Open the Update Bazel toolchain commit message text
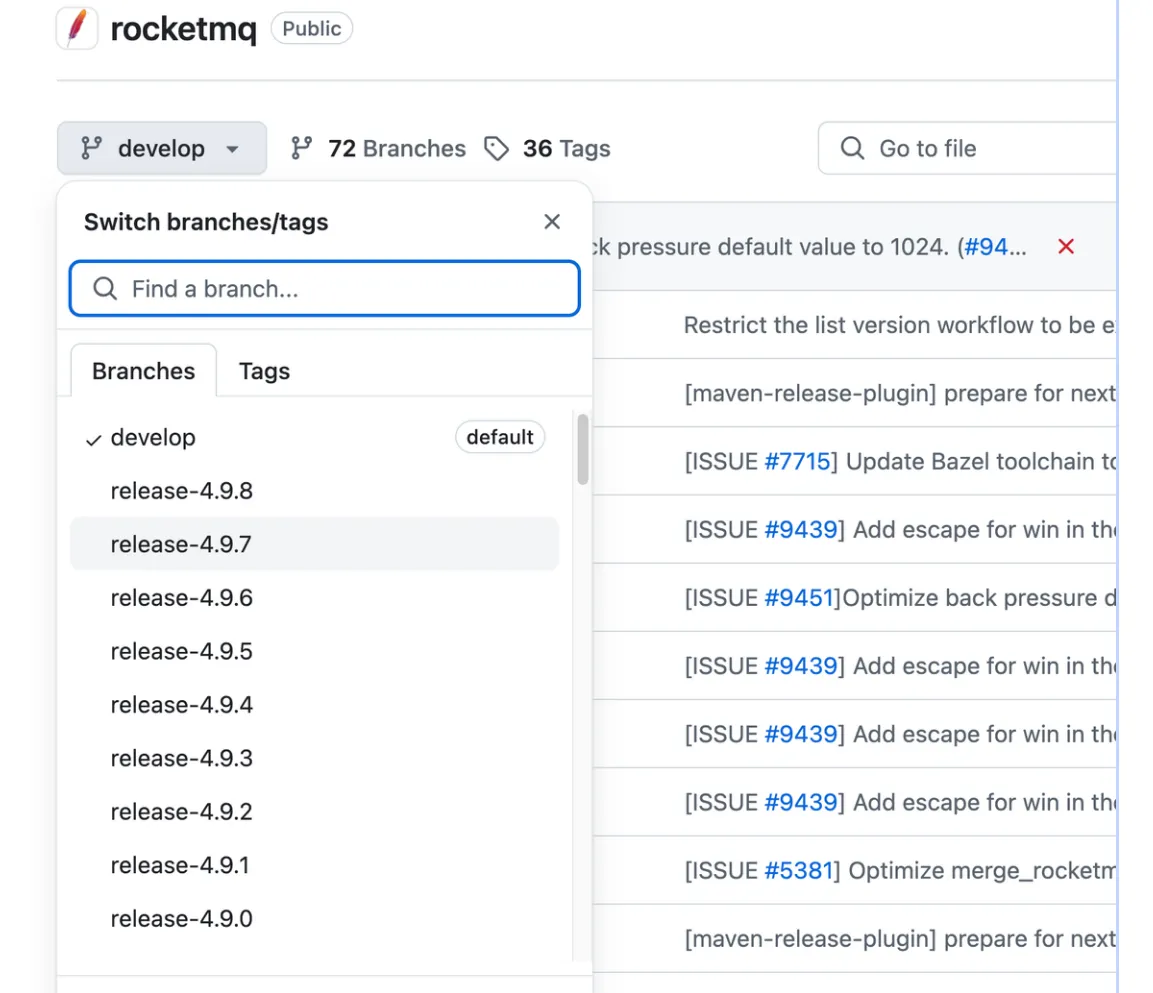The height and width of the screenshot is (993, 1153). [981, 461]
